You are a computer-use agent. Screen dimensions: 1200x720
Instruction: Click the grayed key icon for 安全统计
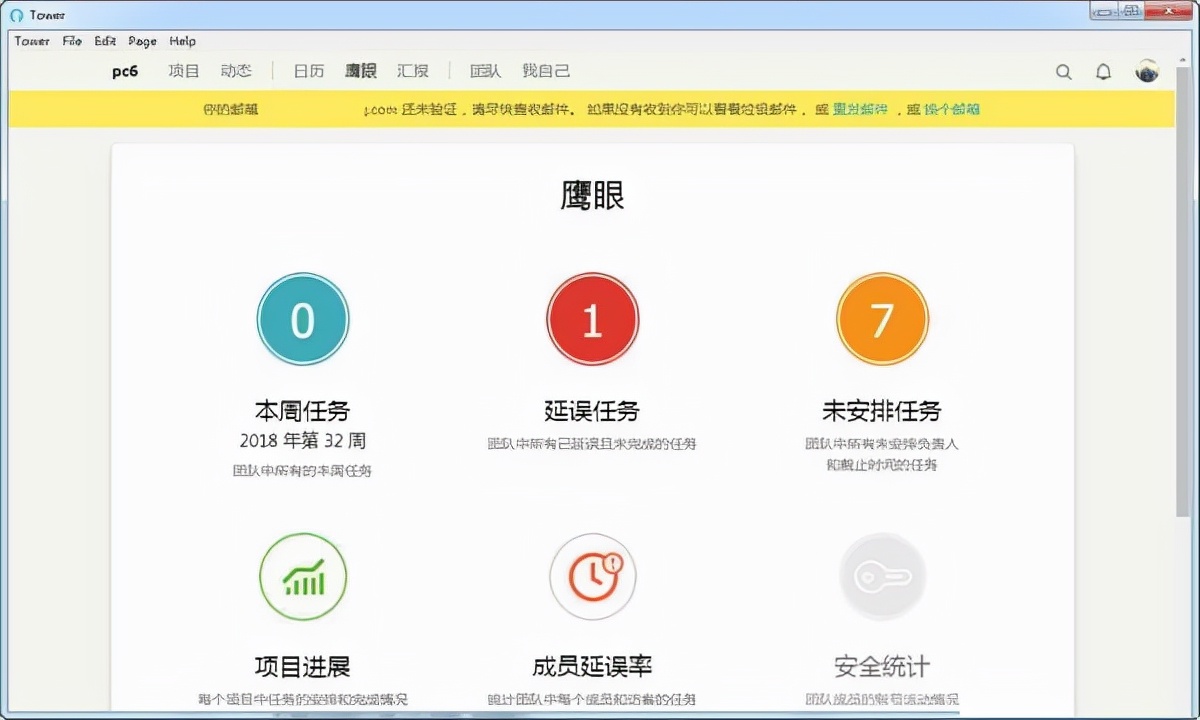tap(883, 577)
